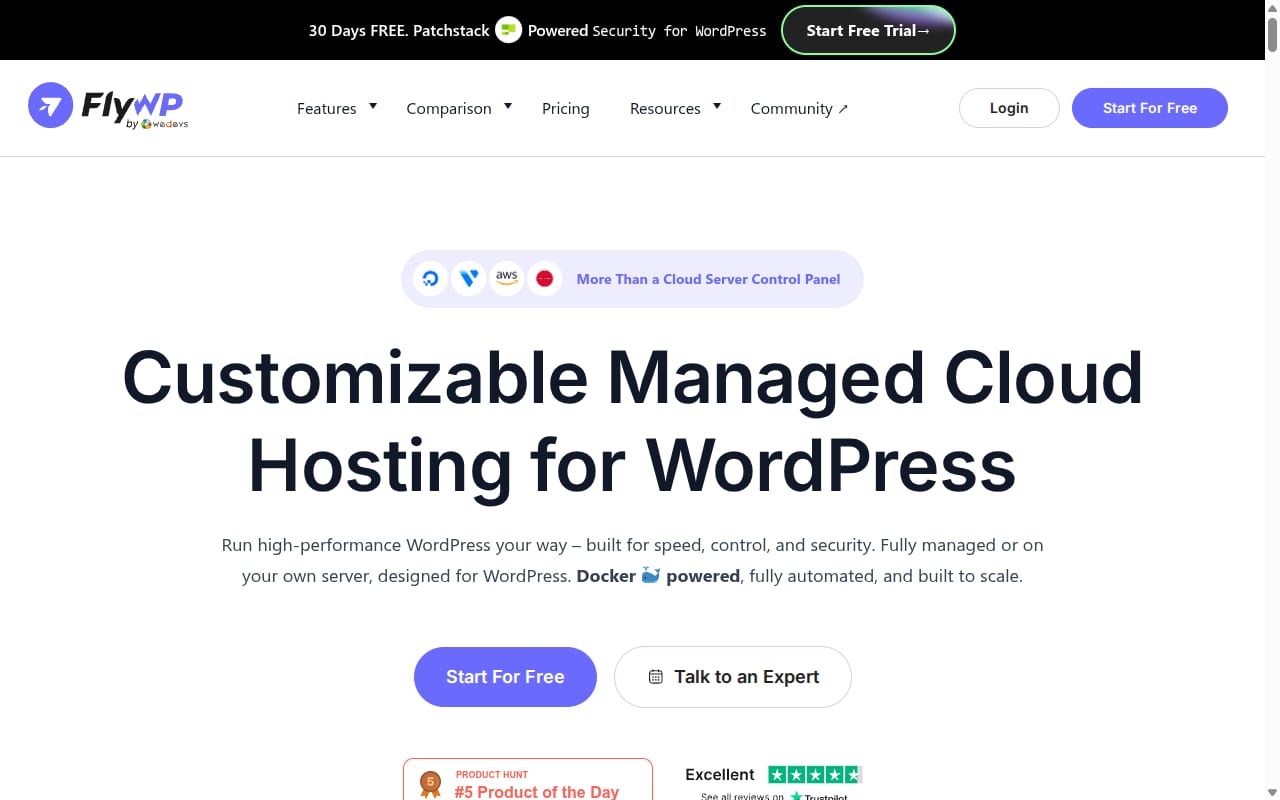
Task: Click the FlyWP logo
Action: (108, 107)
